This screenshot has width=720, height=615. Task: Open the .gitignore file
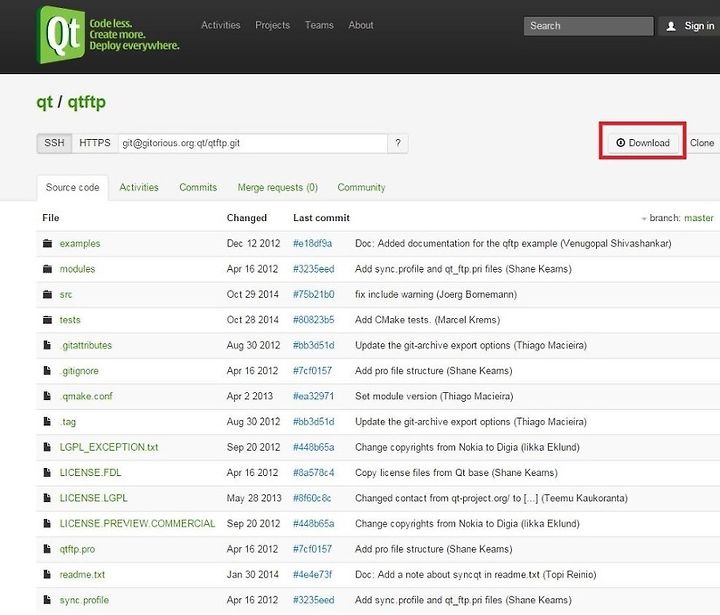click(x=79, y=371)
